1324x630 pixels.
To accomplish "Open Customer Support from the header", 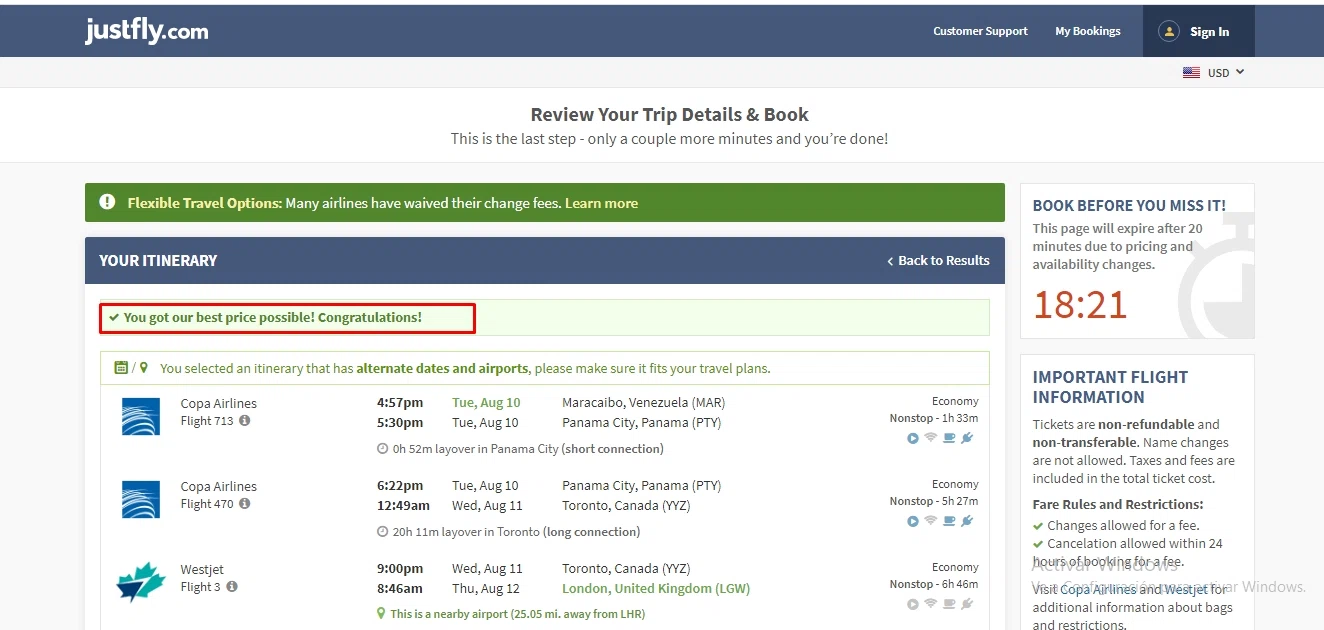I will point(980,31).
